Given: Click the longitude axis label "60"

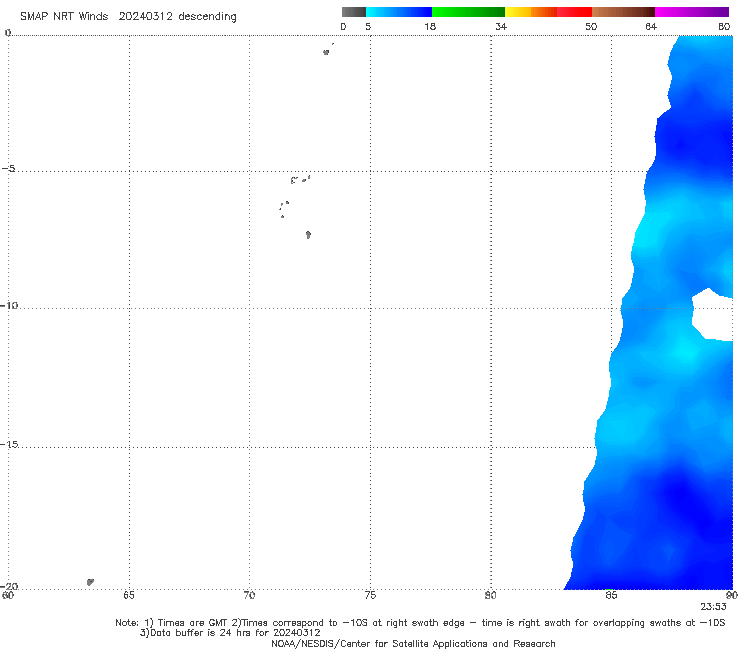Looking at the screenshot, I should coord(8,595).
